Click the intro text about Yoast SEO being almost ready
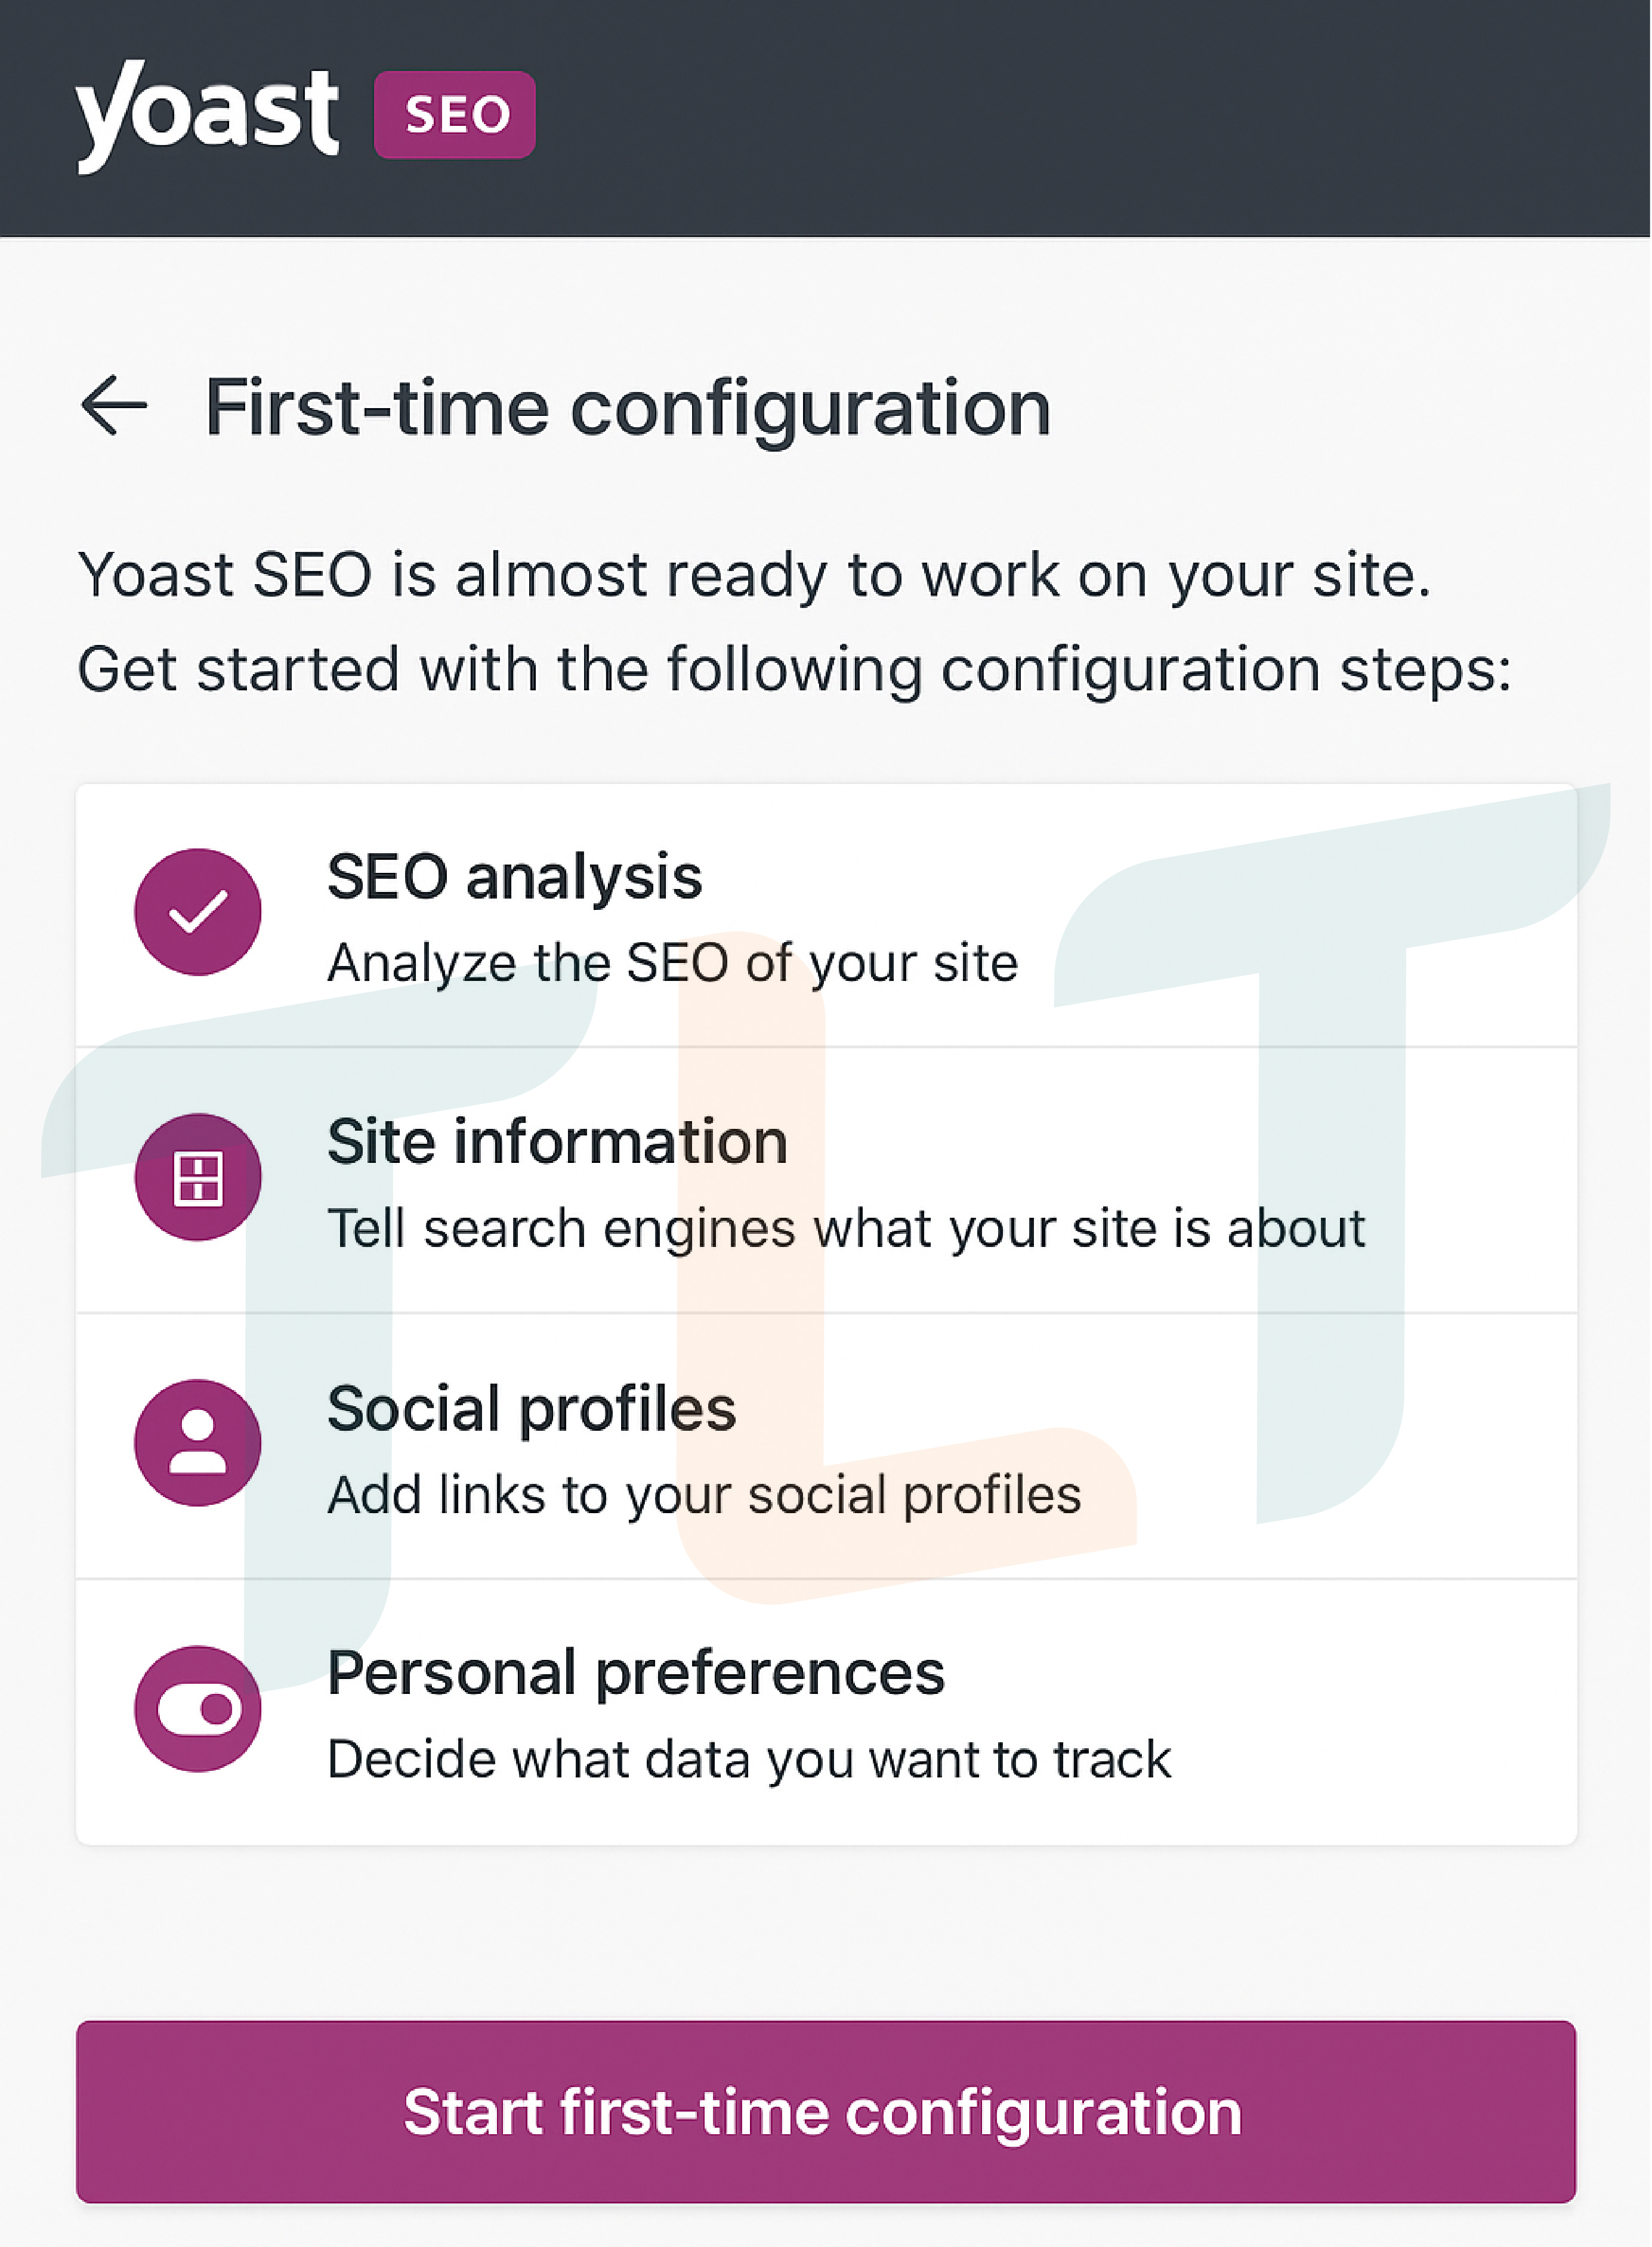This screenshot has width=1652, height=2247. (x=755, y=575)
